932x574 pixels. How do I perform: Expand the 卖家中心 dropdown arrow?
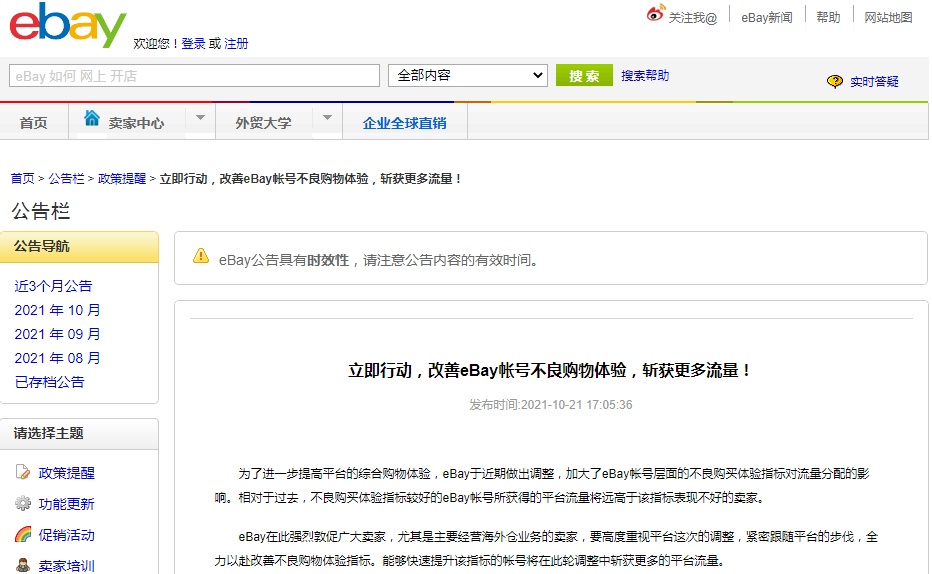pos(200,118)
